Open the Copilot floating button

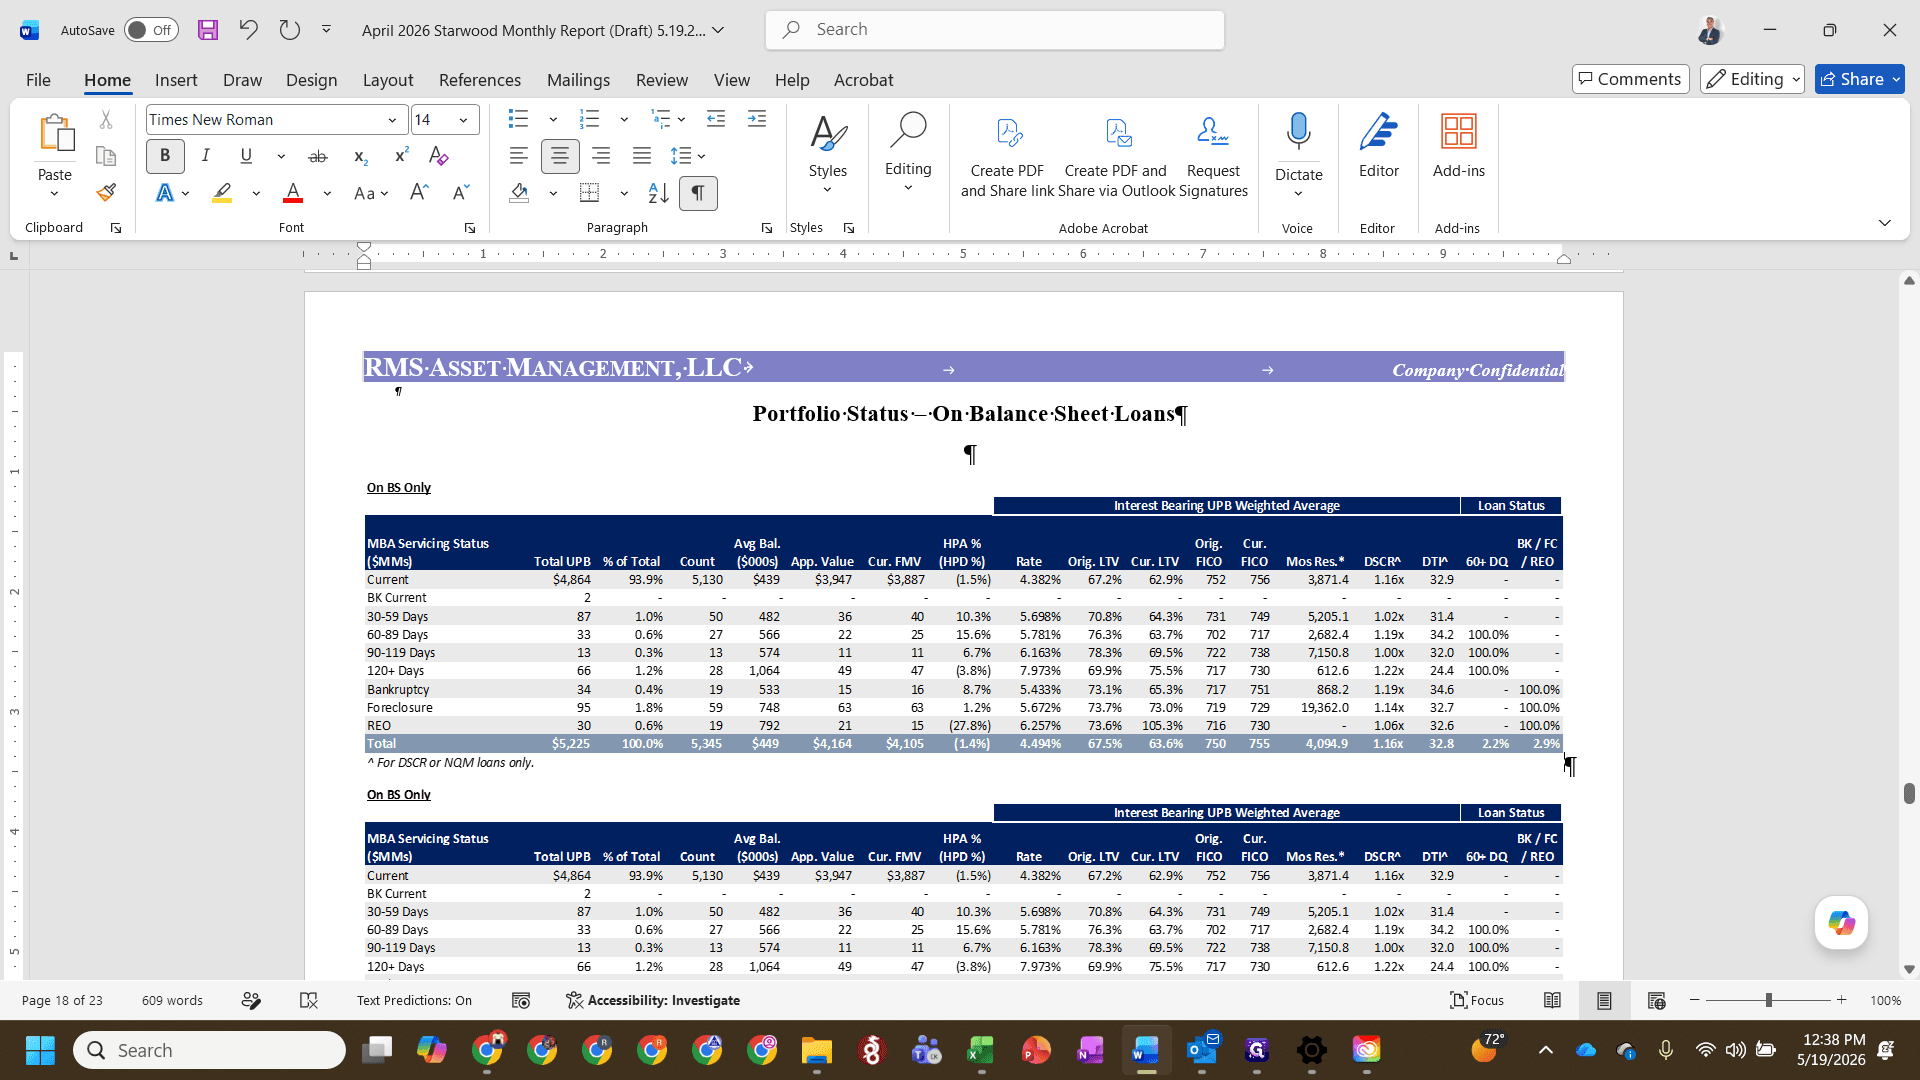click(1841, 923)
